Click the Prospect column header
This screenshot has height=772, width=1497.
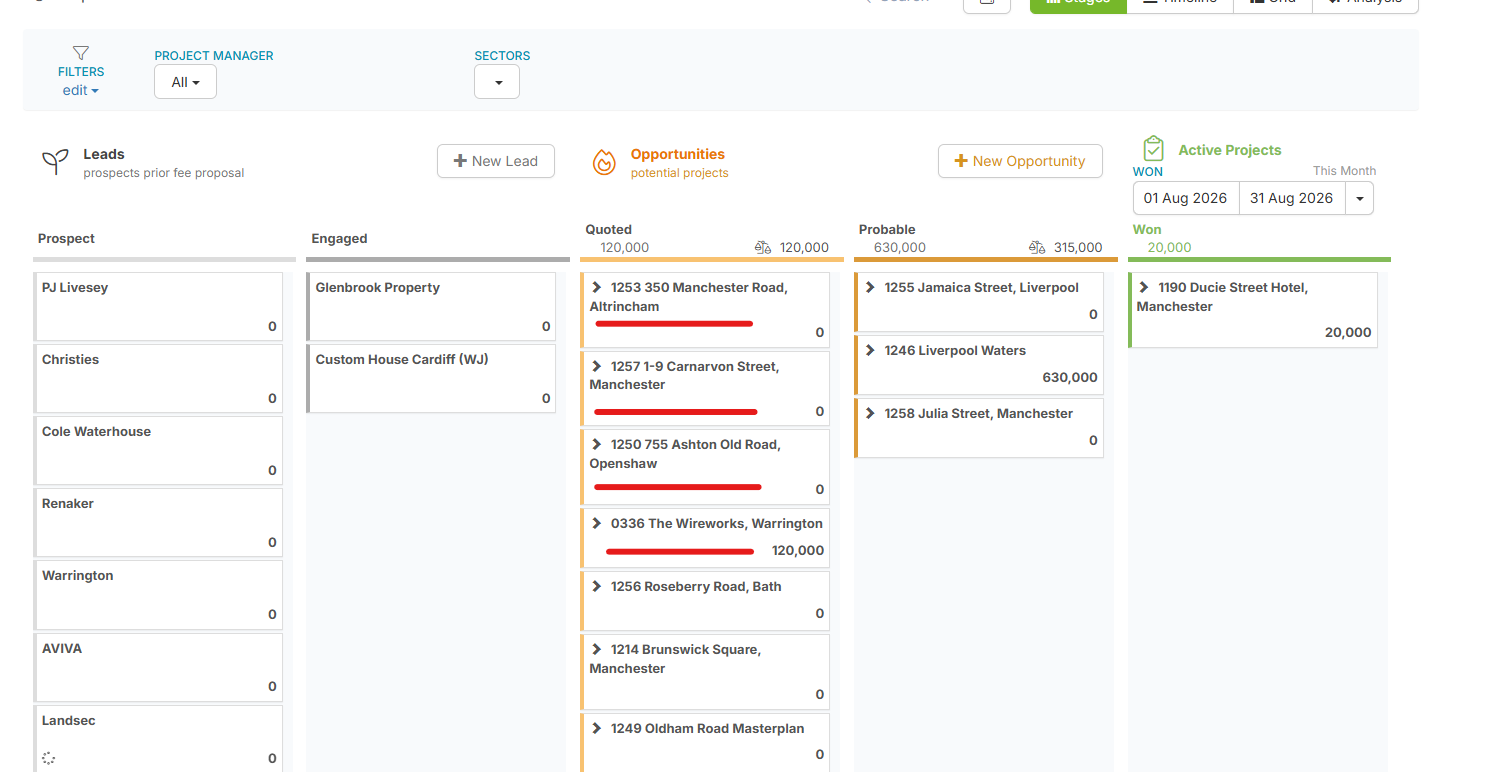[67, 238]
